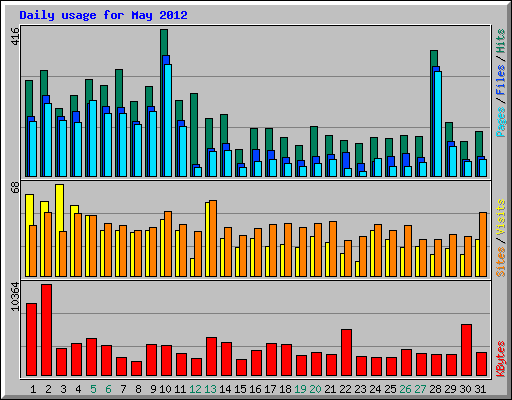
Task: Click day 28 on the x-axis
Action: [x=435, y=389]
